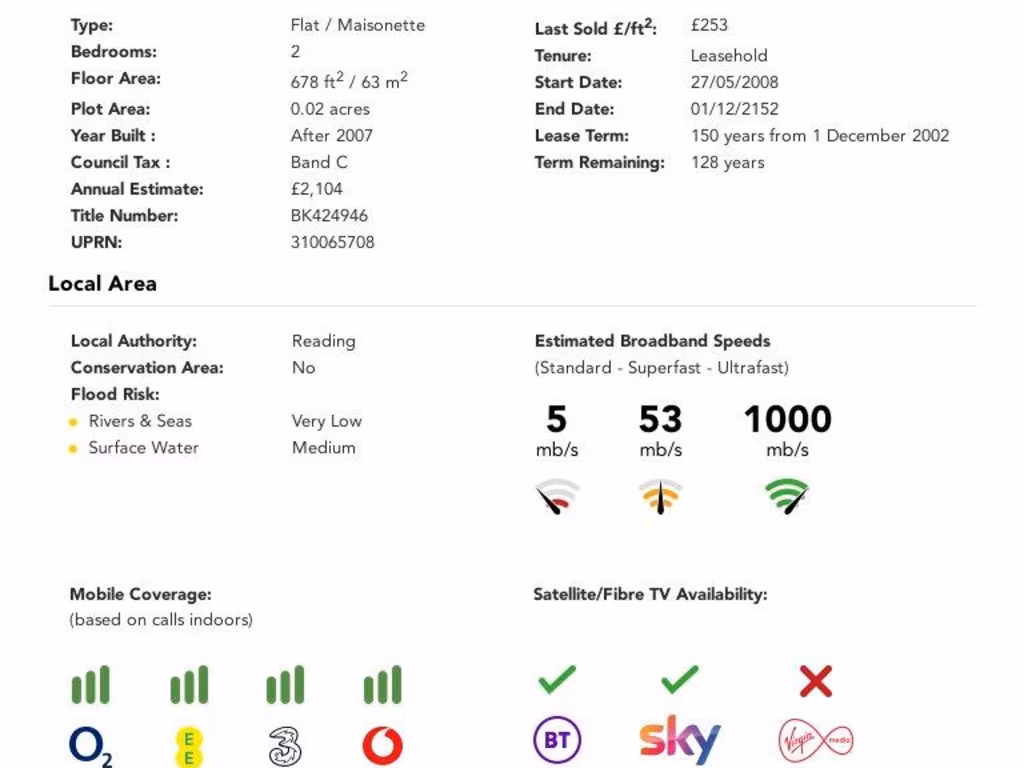Click the Sky TV logo
This screenshot has height=768, width=1024.
tap(680, 740)
